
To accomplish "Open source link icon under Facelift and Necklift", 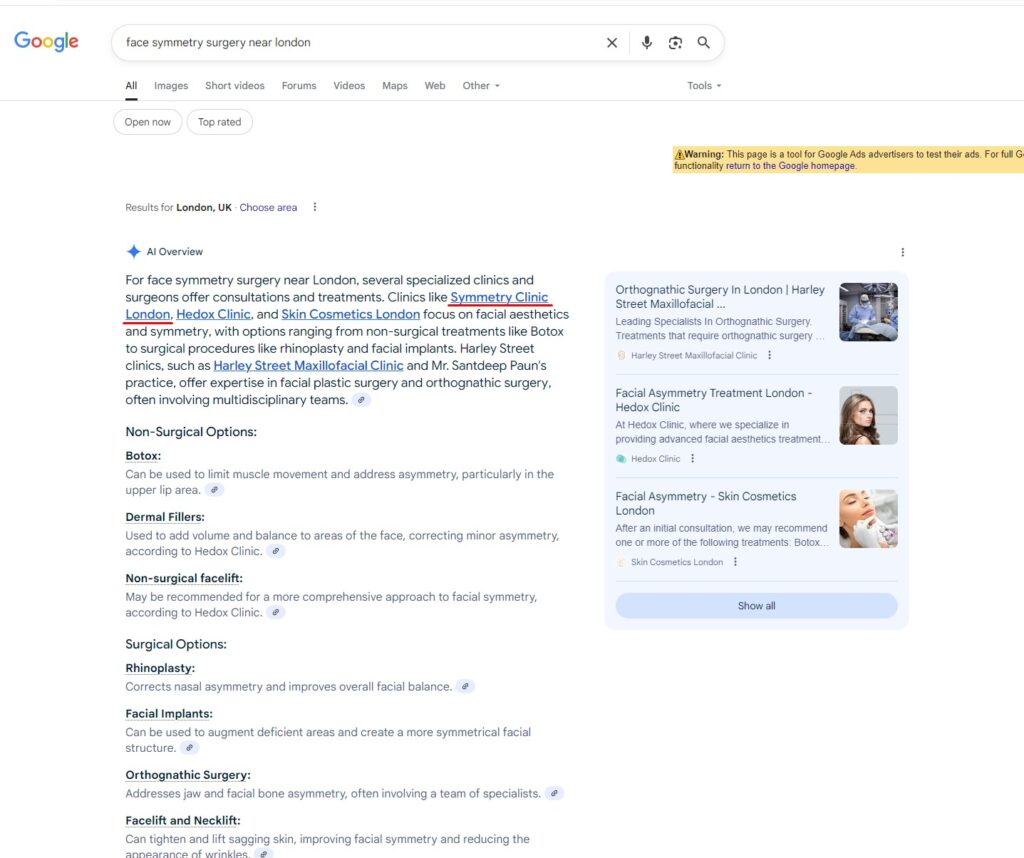I will click(x=263, y=853).
